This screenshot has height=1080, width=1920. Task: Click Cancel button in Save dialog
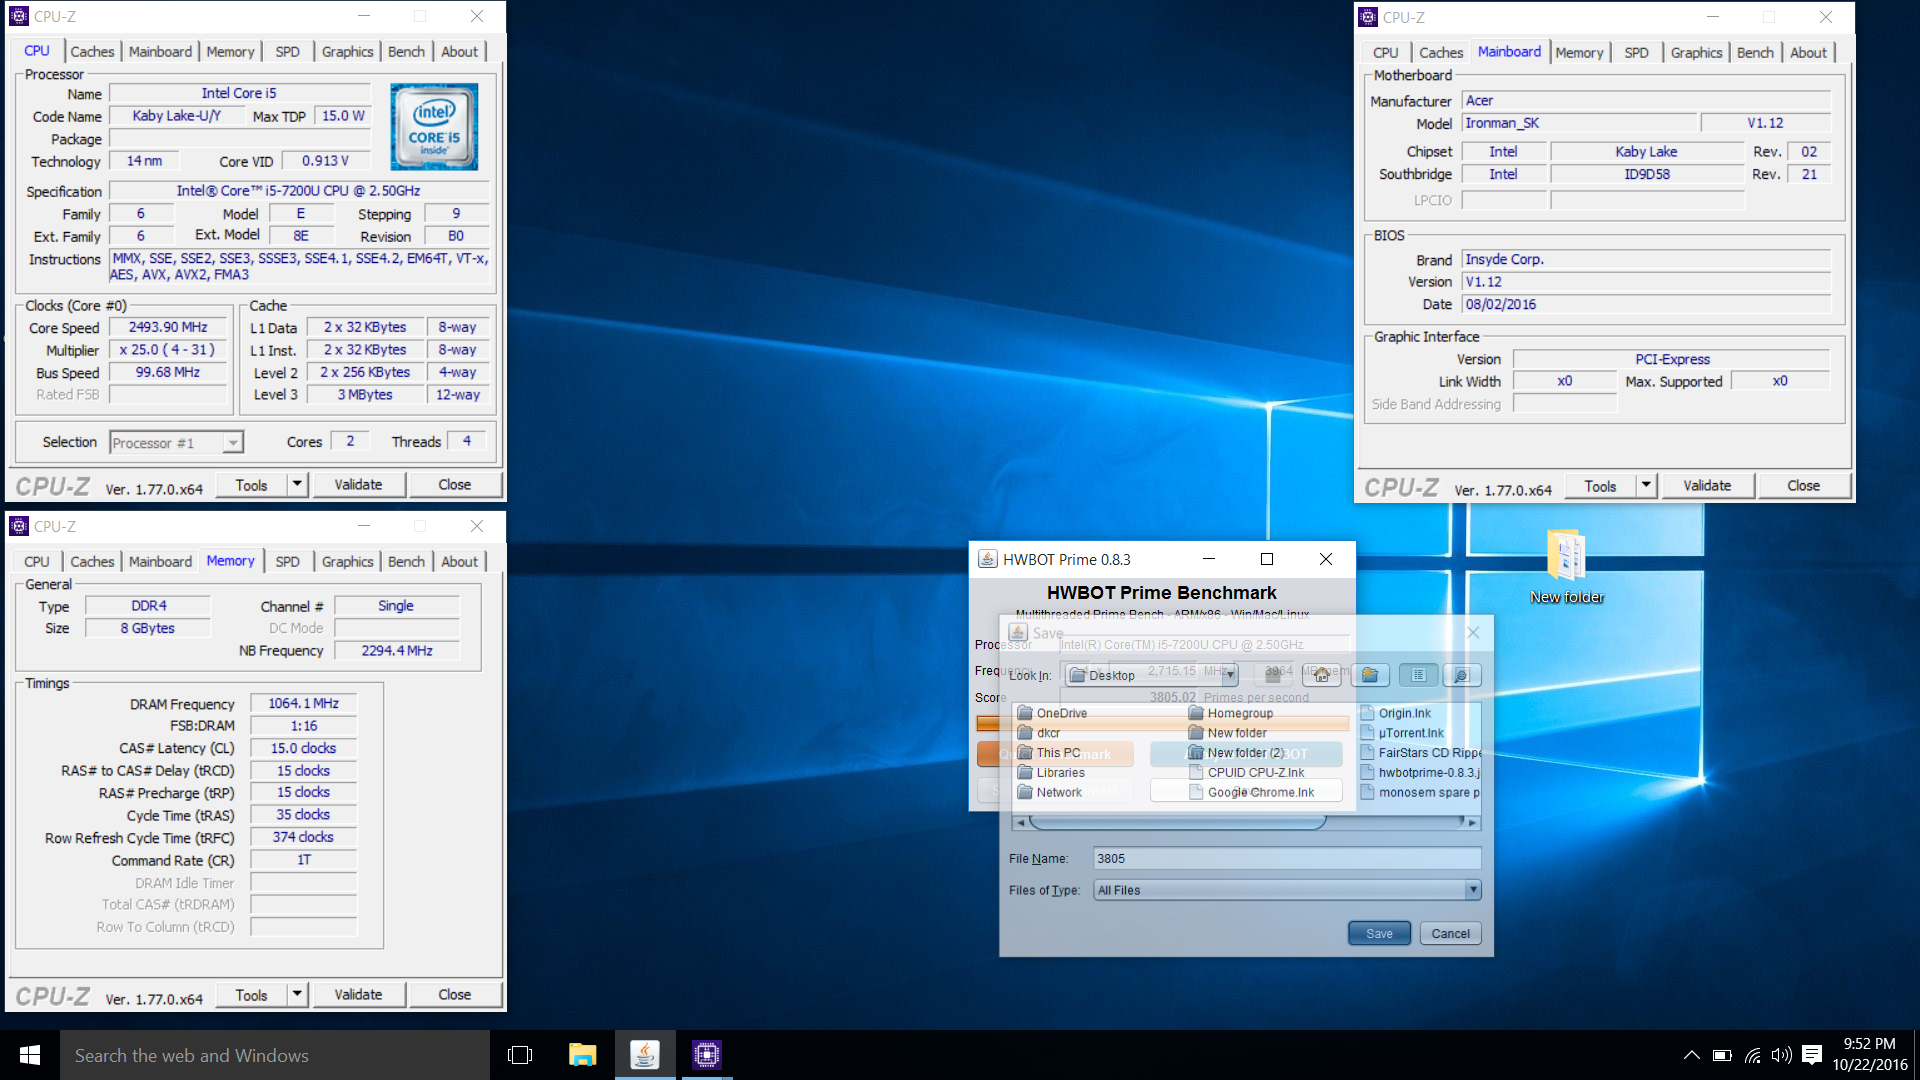1450,933
